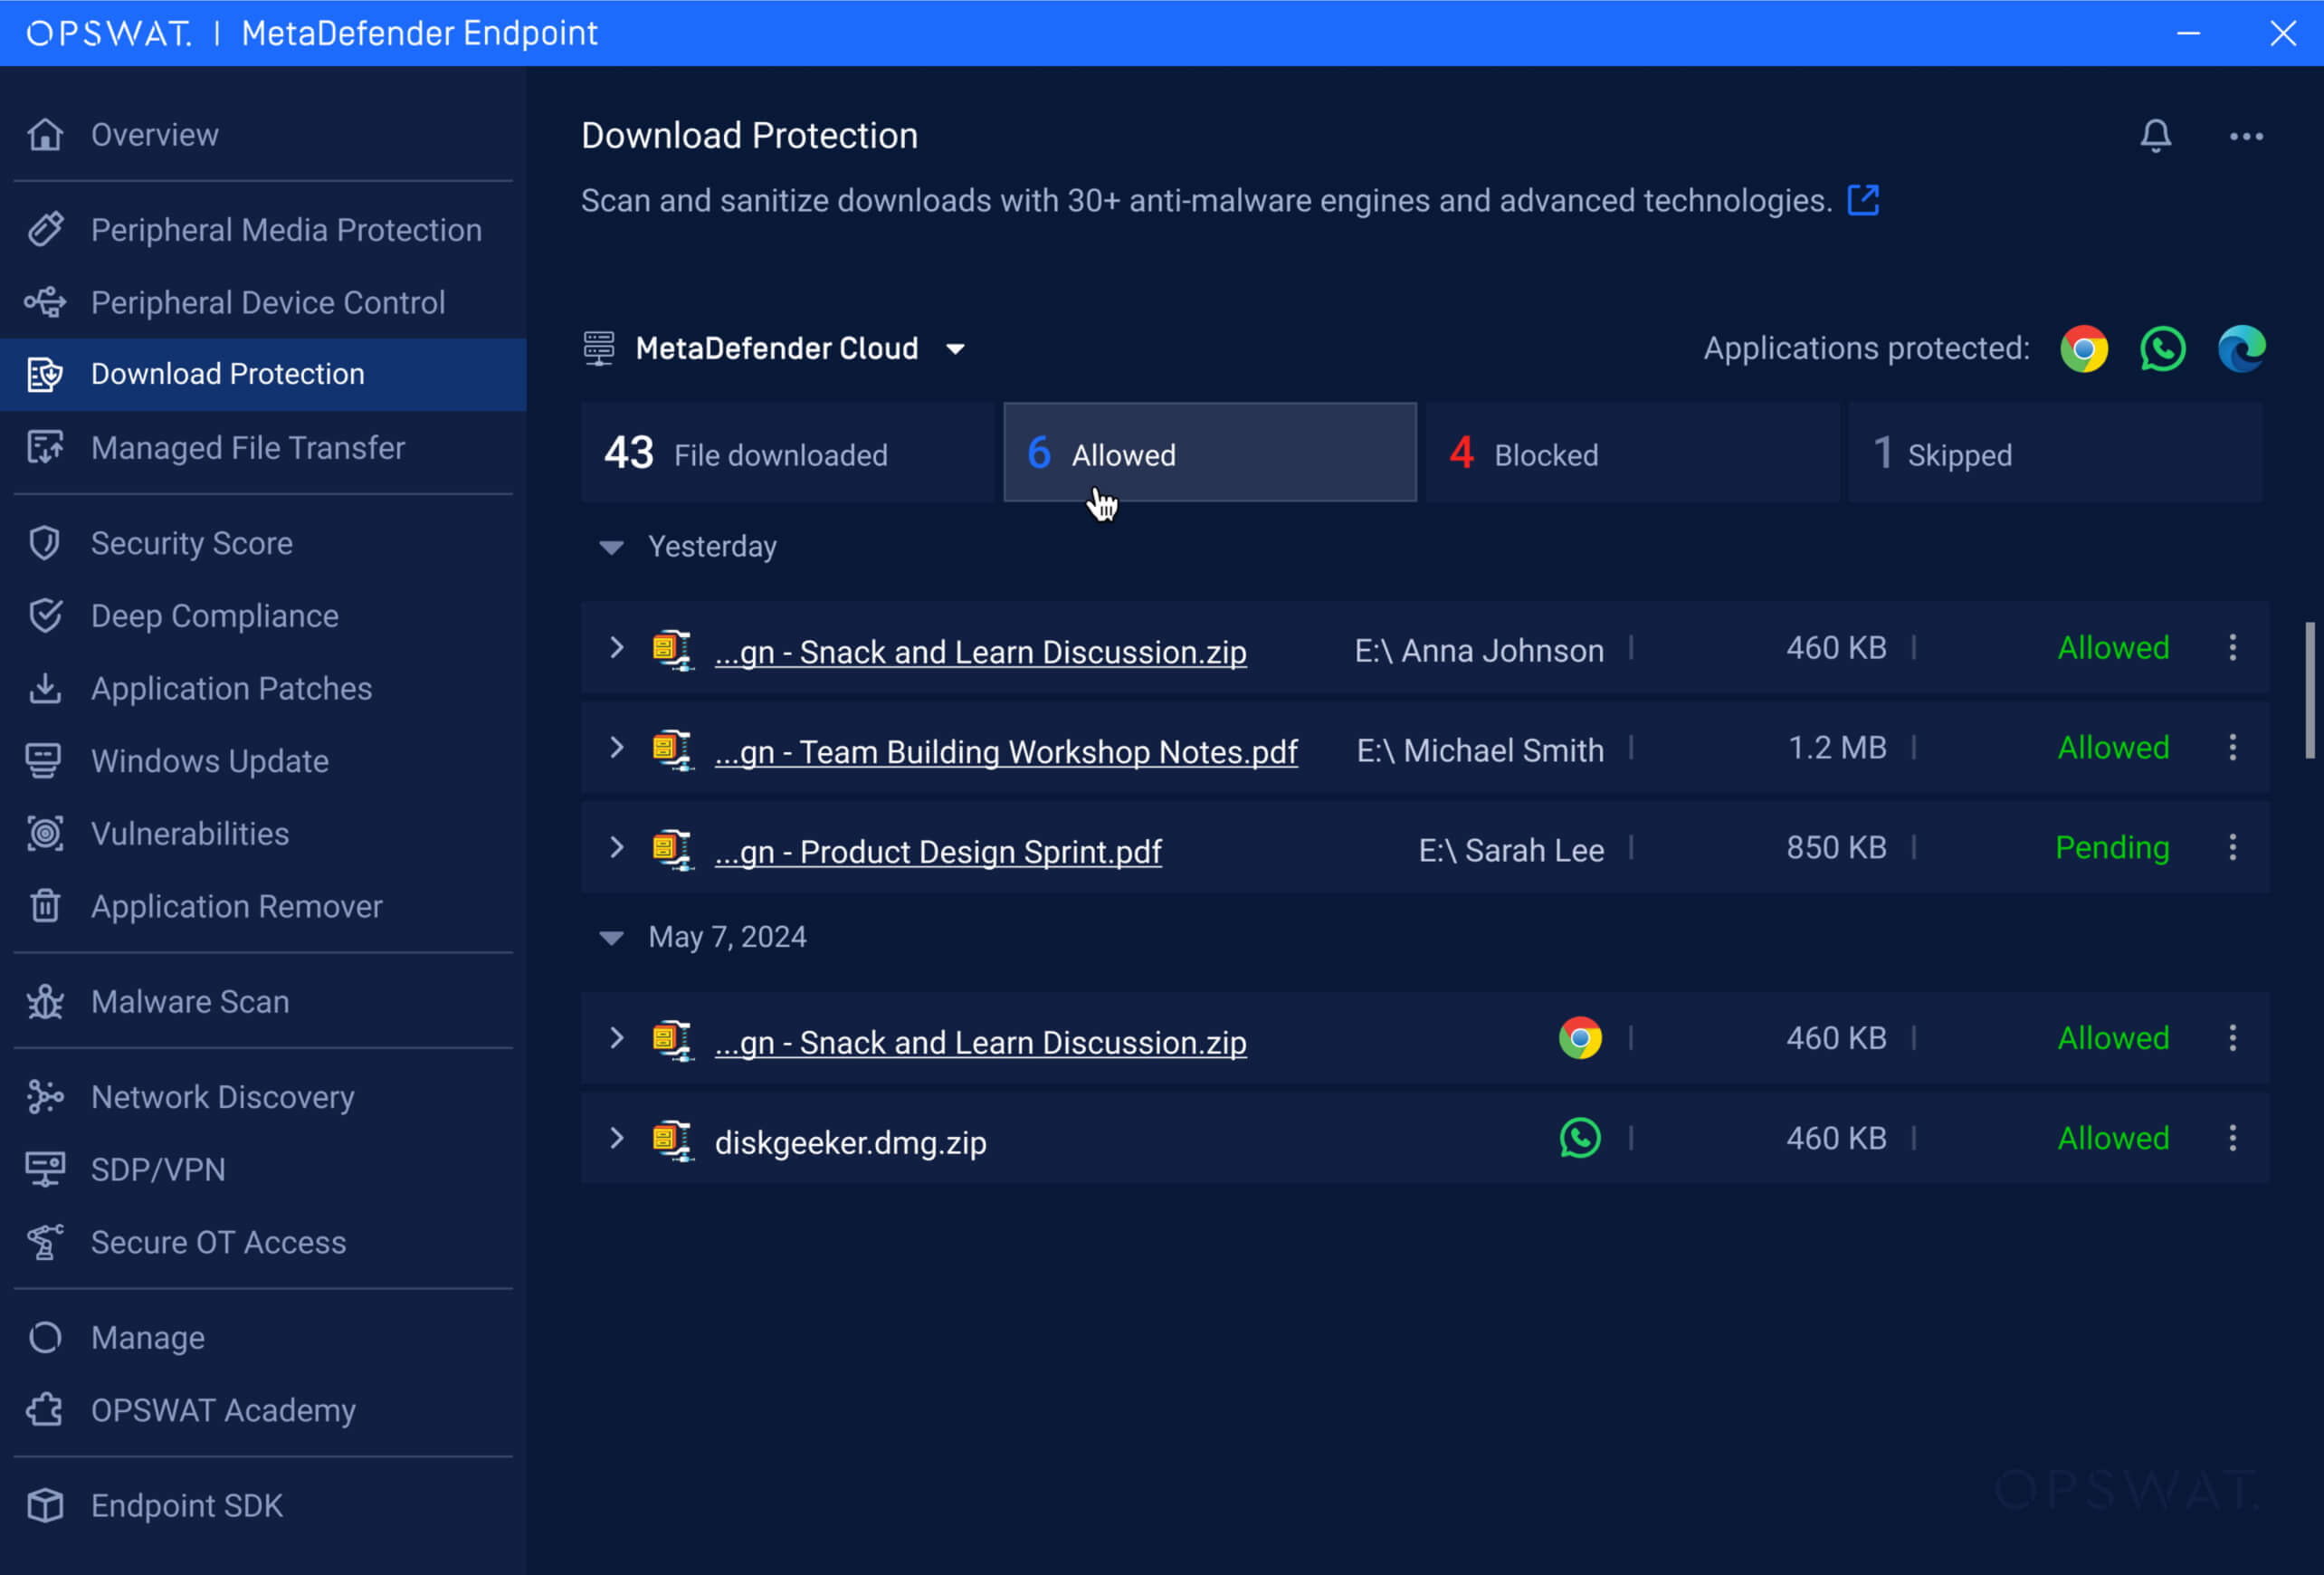The height and width of the screenshot is (1575, 2324).
Task: Open the three-dot overflow menu at top right
Action: tap(2246, 136)
